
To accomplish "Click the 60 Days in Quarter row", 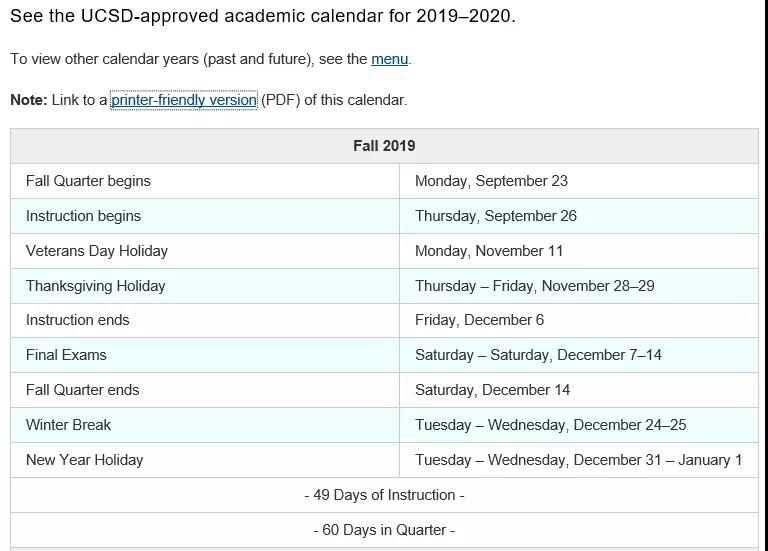I will point(384,530).
